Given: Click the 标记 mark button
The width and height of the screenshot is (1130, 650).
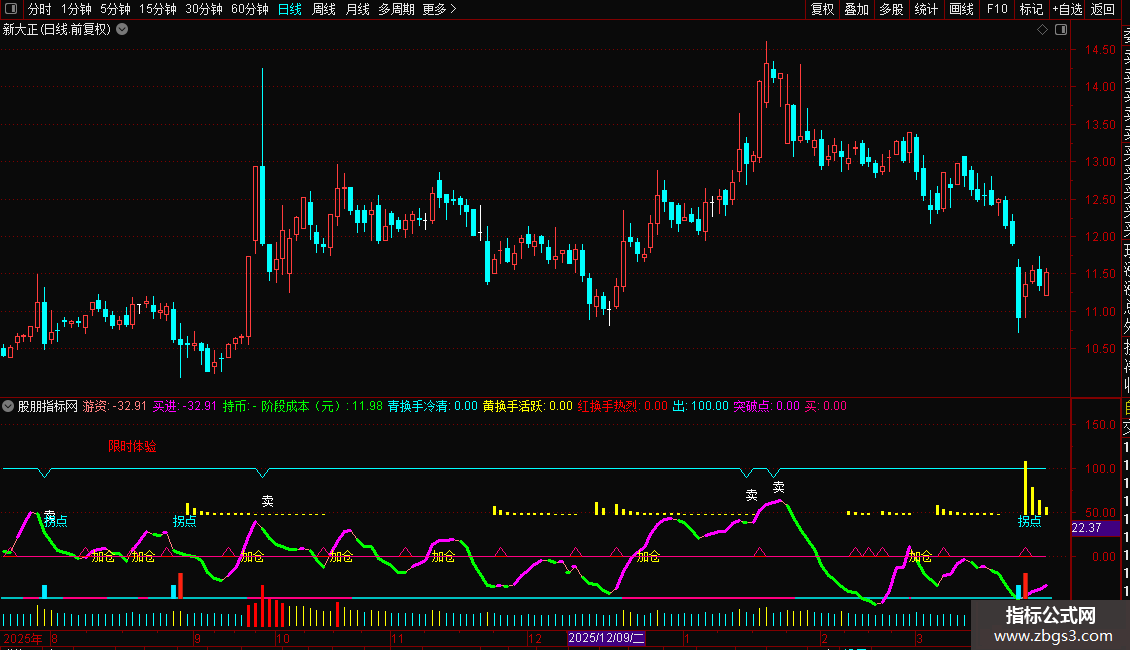Looking at the screenshot, I should 1031,9.
